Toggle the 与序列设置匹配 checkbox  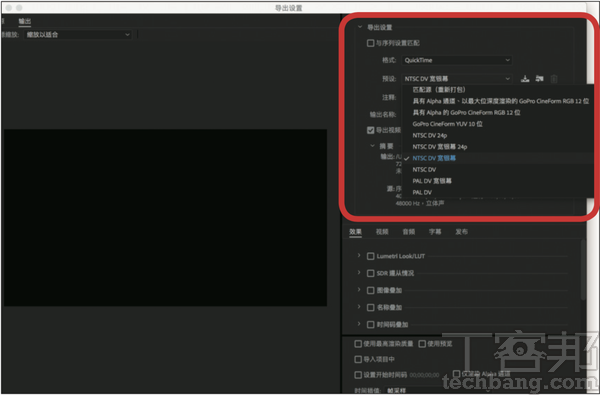click(x=370, y=43)
